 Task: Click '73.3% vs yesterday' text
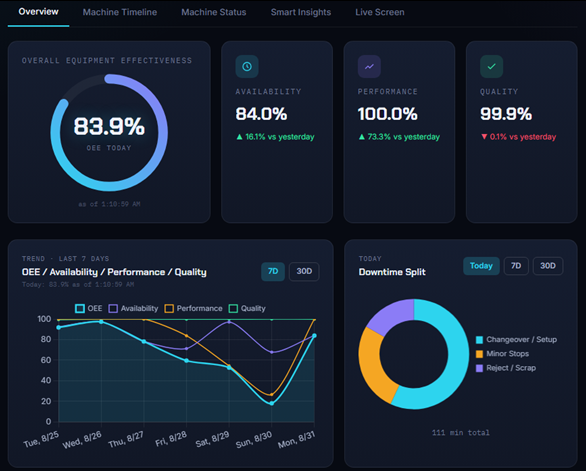404,137
